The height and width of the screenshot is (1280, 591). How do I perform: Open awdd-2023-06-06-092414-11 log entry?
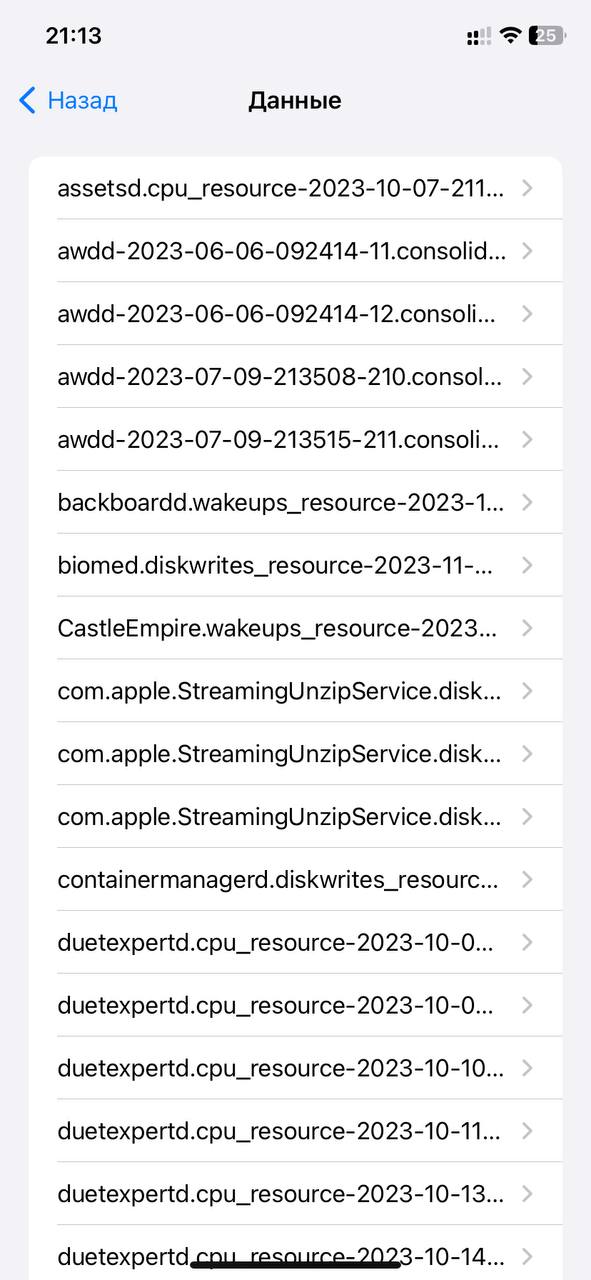[x=295, y=251]
